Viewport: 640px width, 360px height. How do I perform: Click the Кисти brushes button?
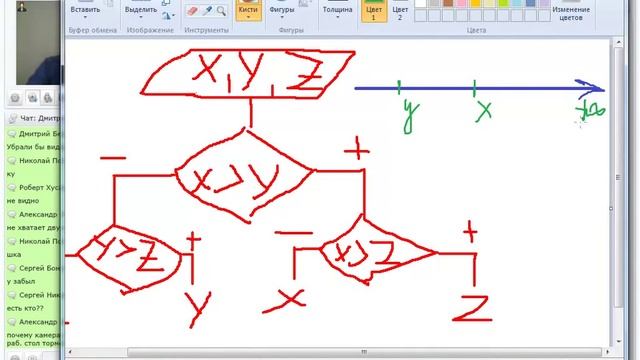[248, 9]
